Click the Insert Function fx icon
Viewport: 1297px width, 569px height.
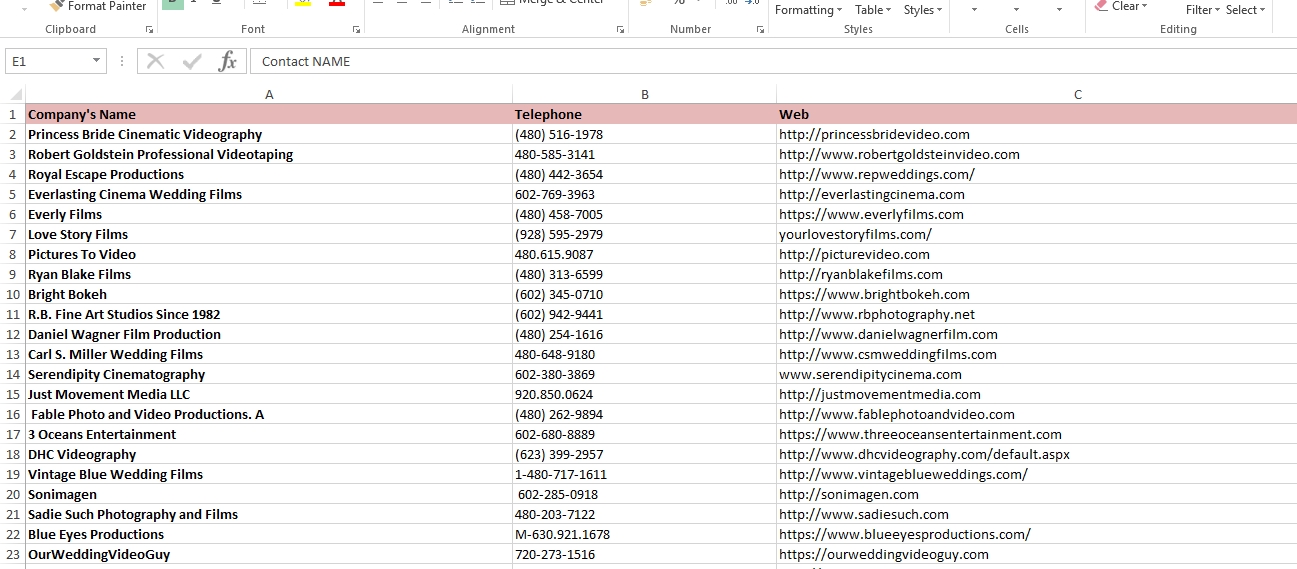click(x=228, y=61)
